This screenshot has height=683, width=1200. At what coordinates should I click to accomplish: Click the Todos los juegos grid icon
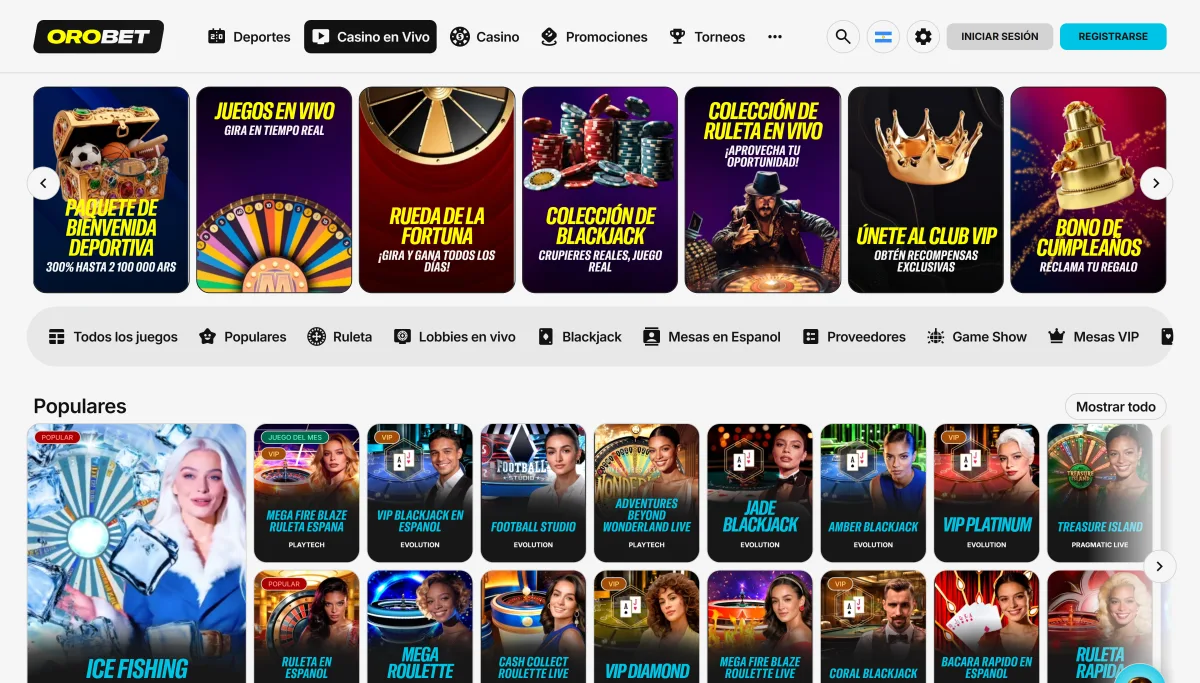pyautogui.click(x=57, y=337)
